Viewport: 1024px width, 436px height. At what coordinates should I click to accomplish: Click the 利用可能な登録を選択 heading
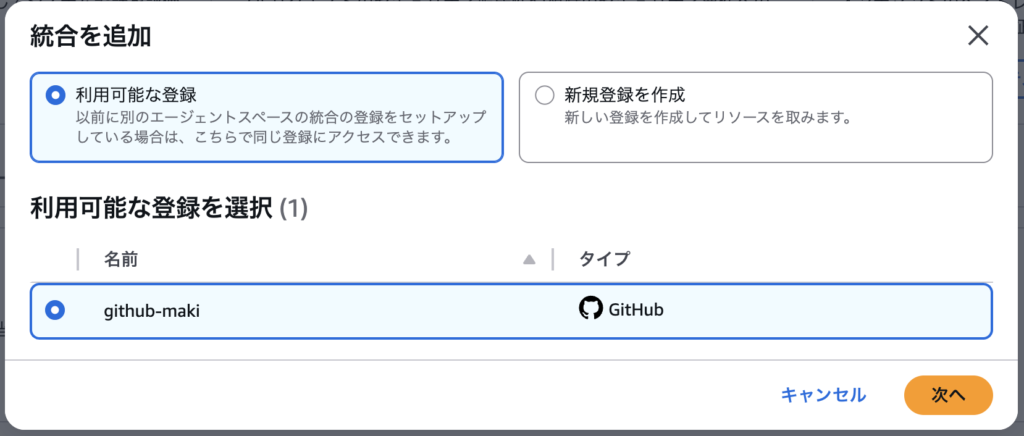point(152,208)
